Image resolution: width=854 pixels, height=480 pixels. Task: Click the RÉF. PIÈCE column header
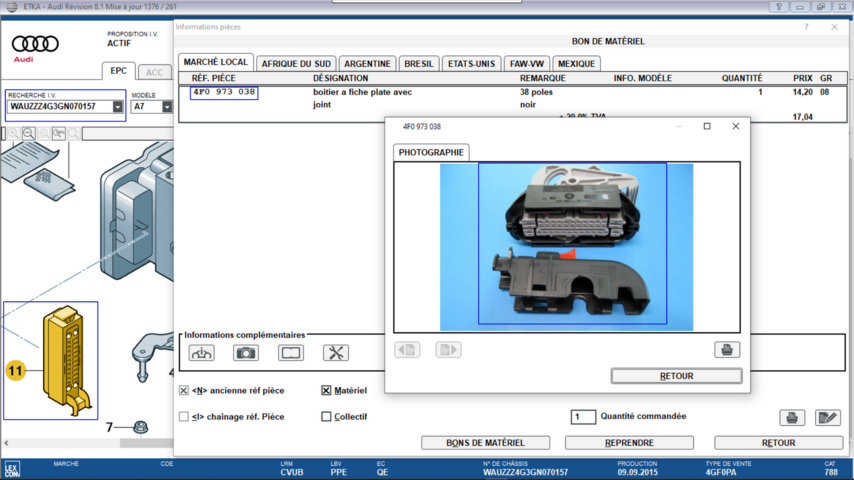click(214, 78)
